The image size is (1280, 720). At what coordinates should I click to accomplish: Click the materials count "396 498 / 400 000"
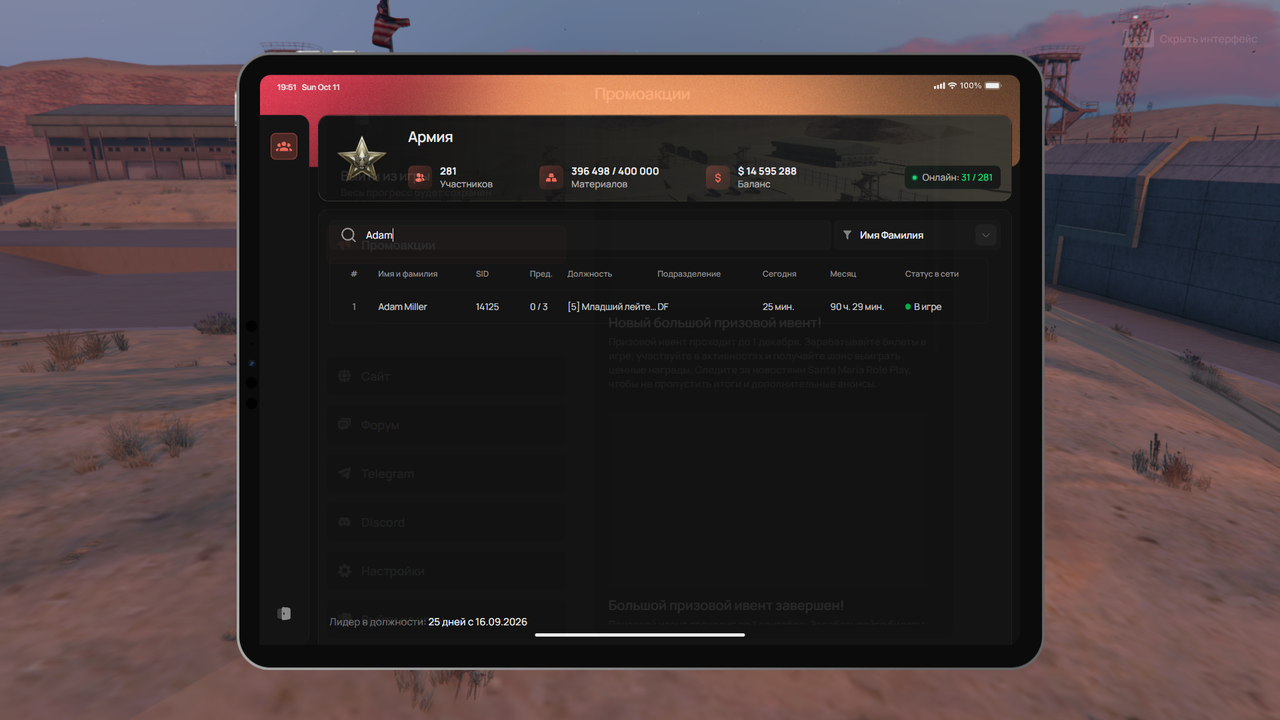pos(615,171)
